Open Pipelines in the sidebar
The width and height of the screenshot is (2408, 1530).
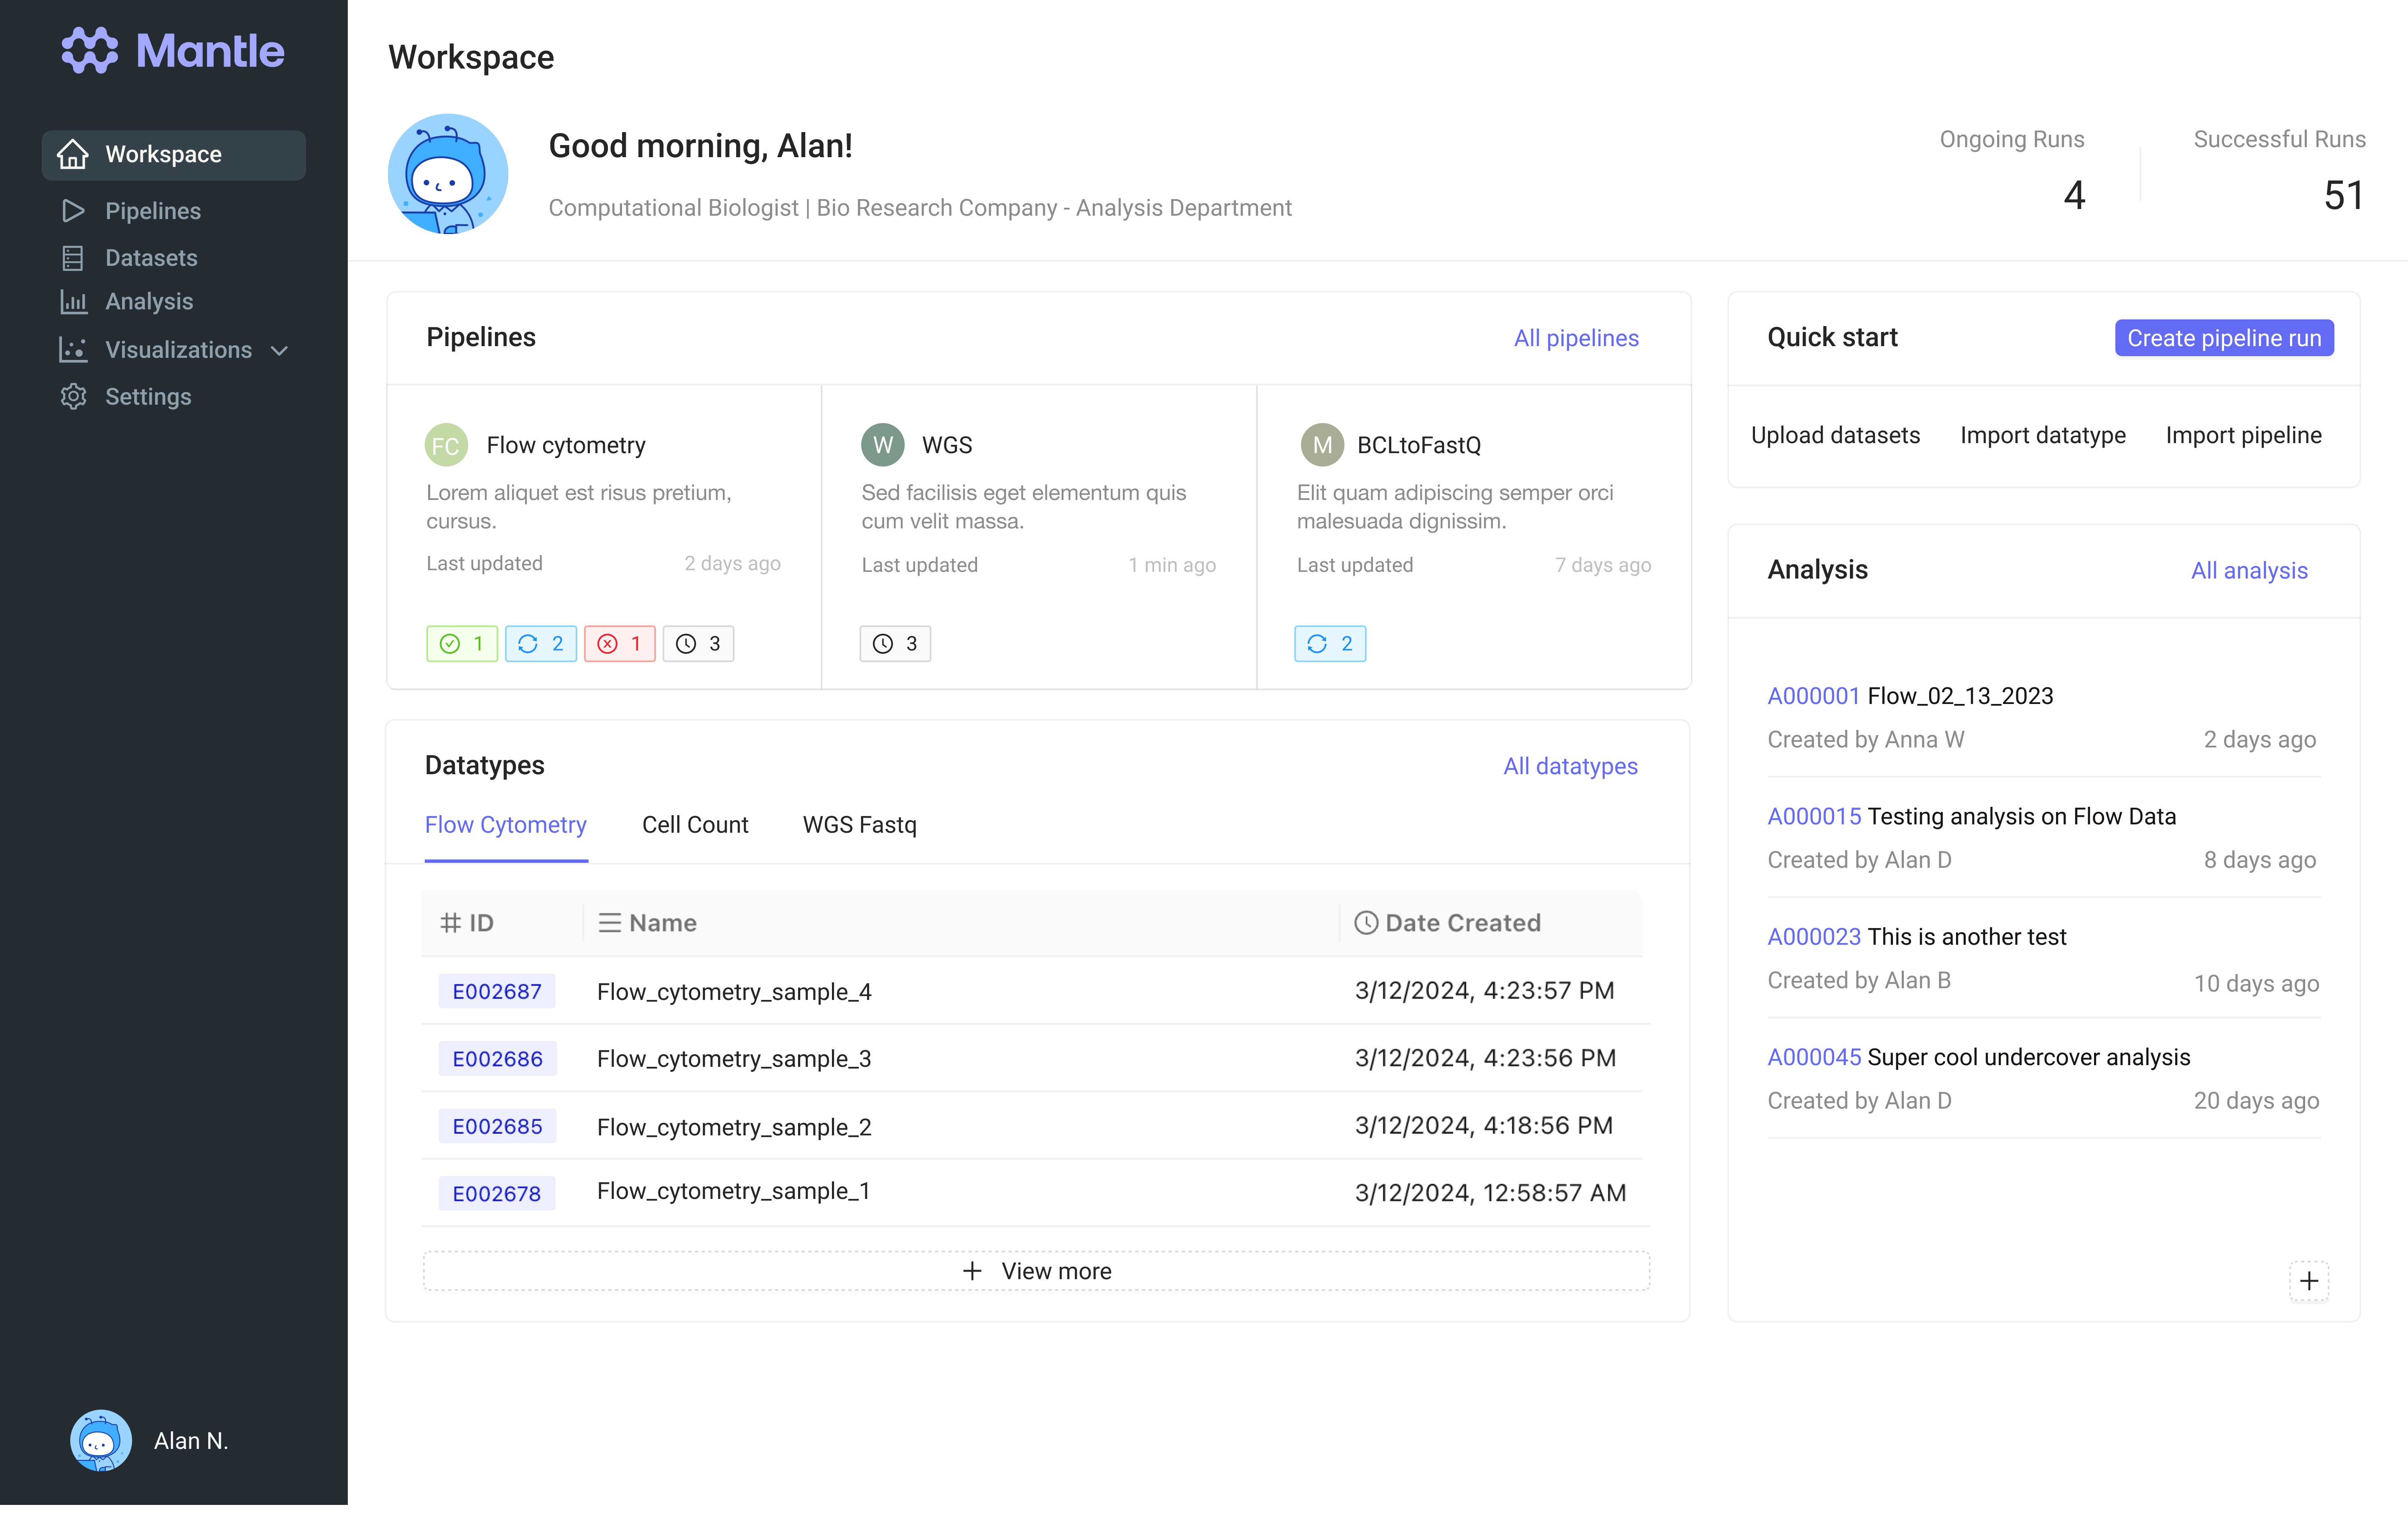[x=153, y=211]
